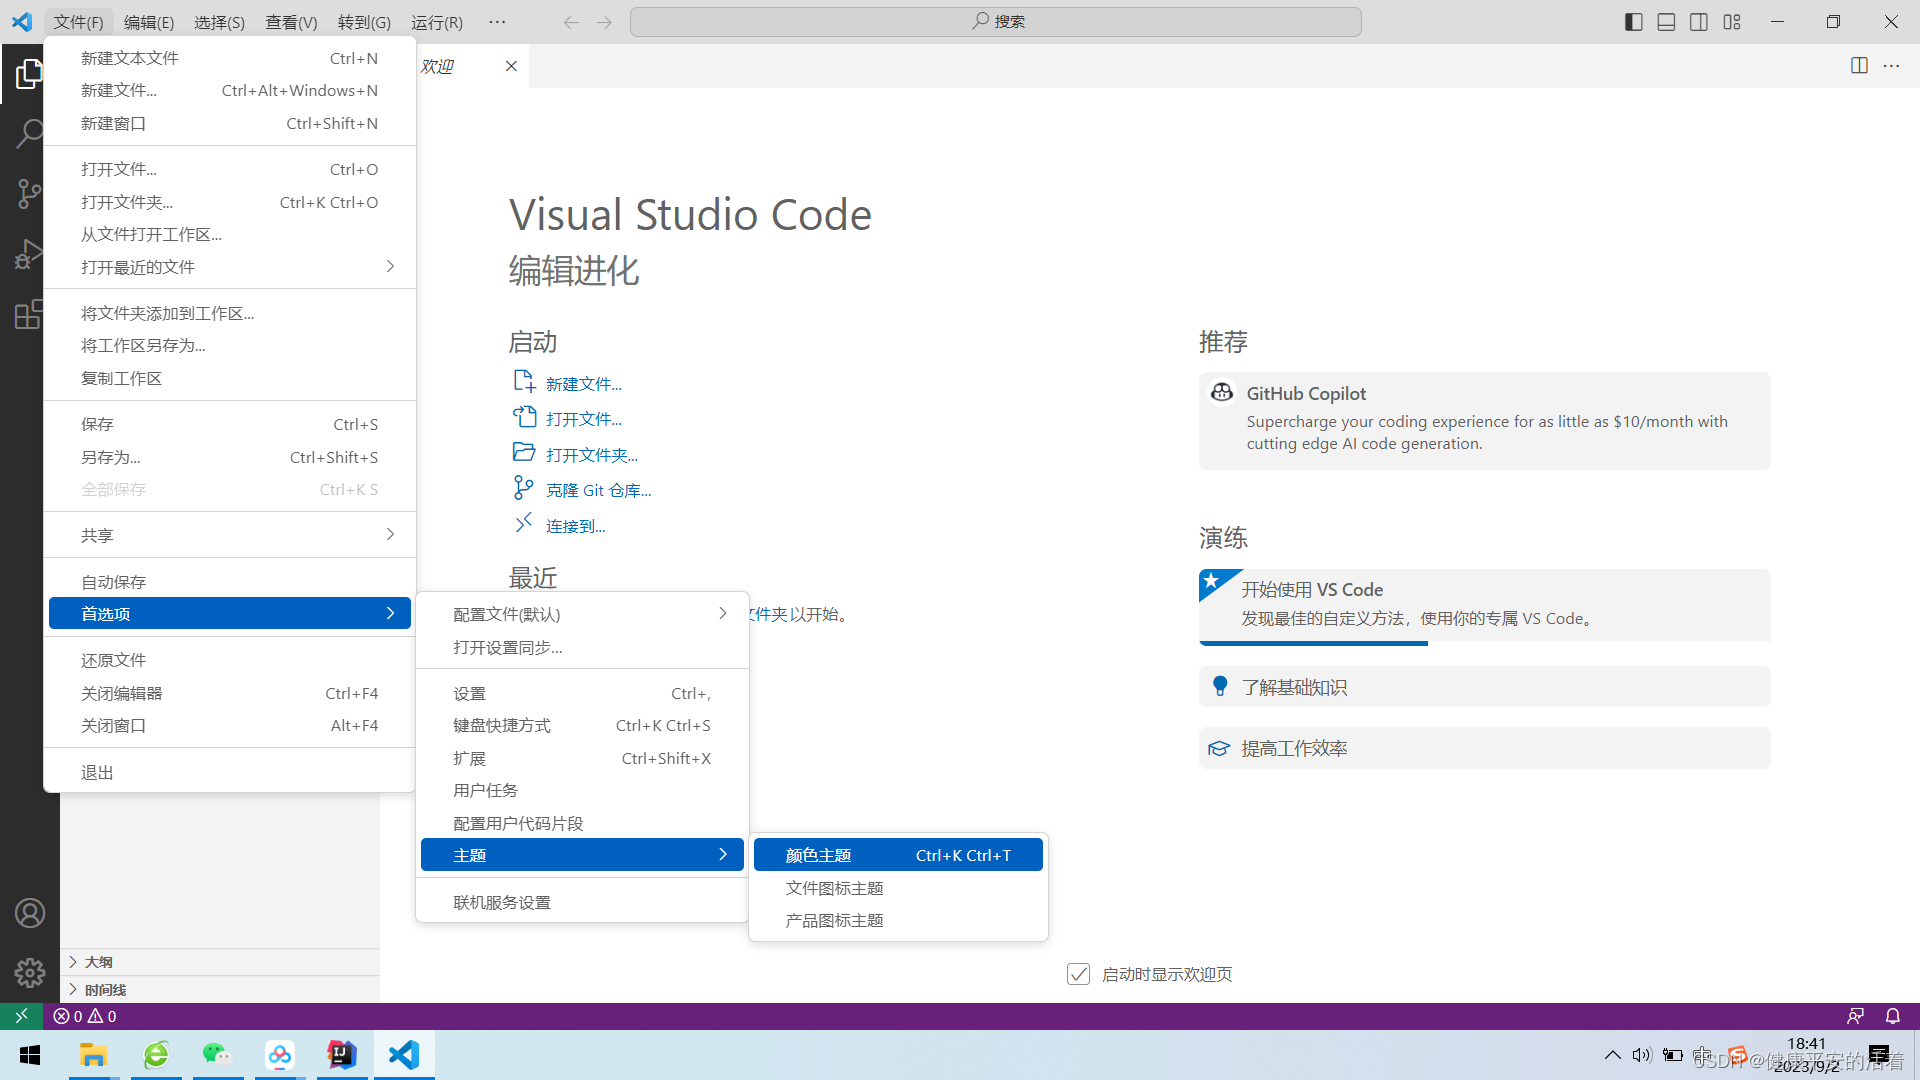The image size is (1920, 1080).
Task: Click the Accounts icon in the activity bar
Action: (x=30, y=912)
